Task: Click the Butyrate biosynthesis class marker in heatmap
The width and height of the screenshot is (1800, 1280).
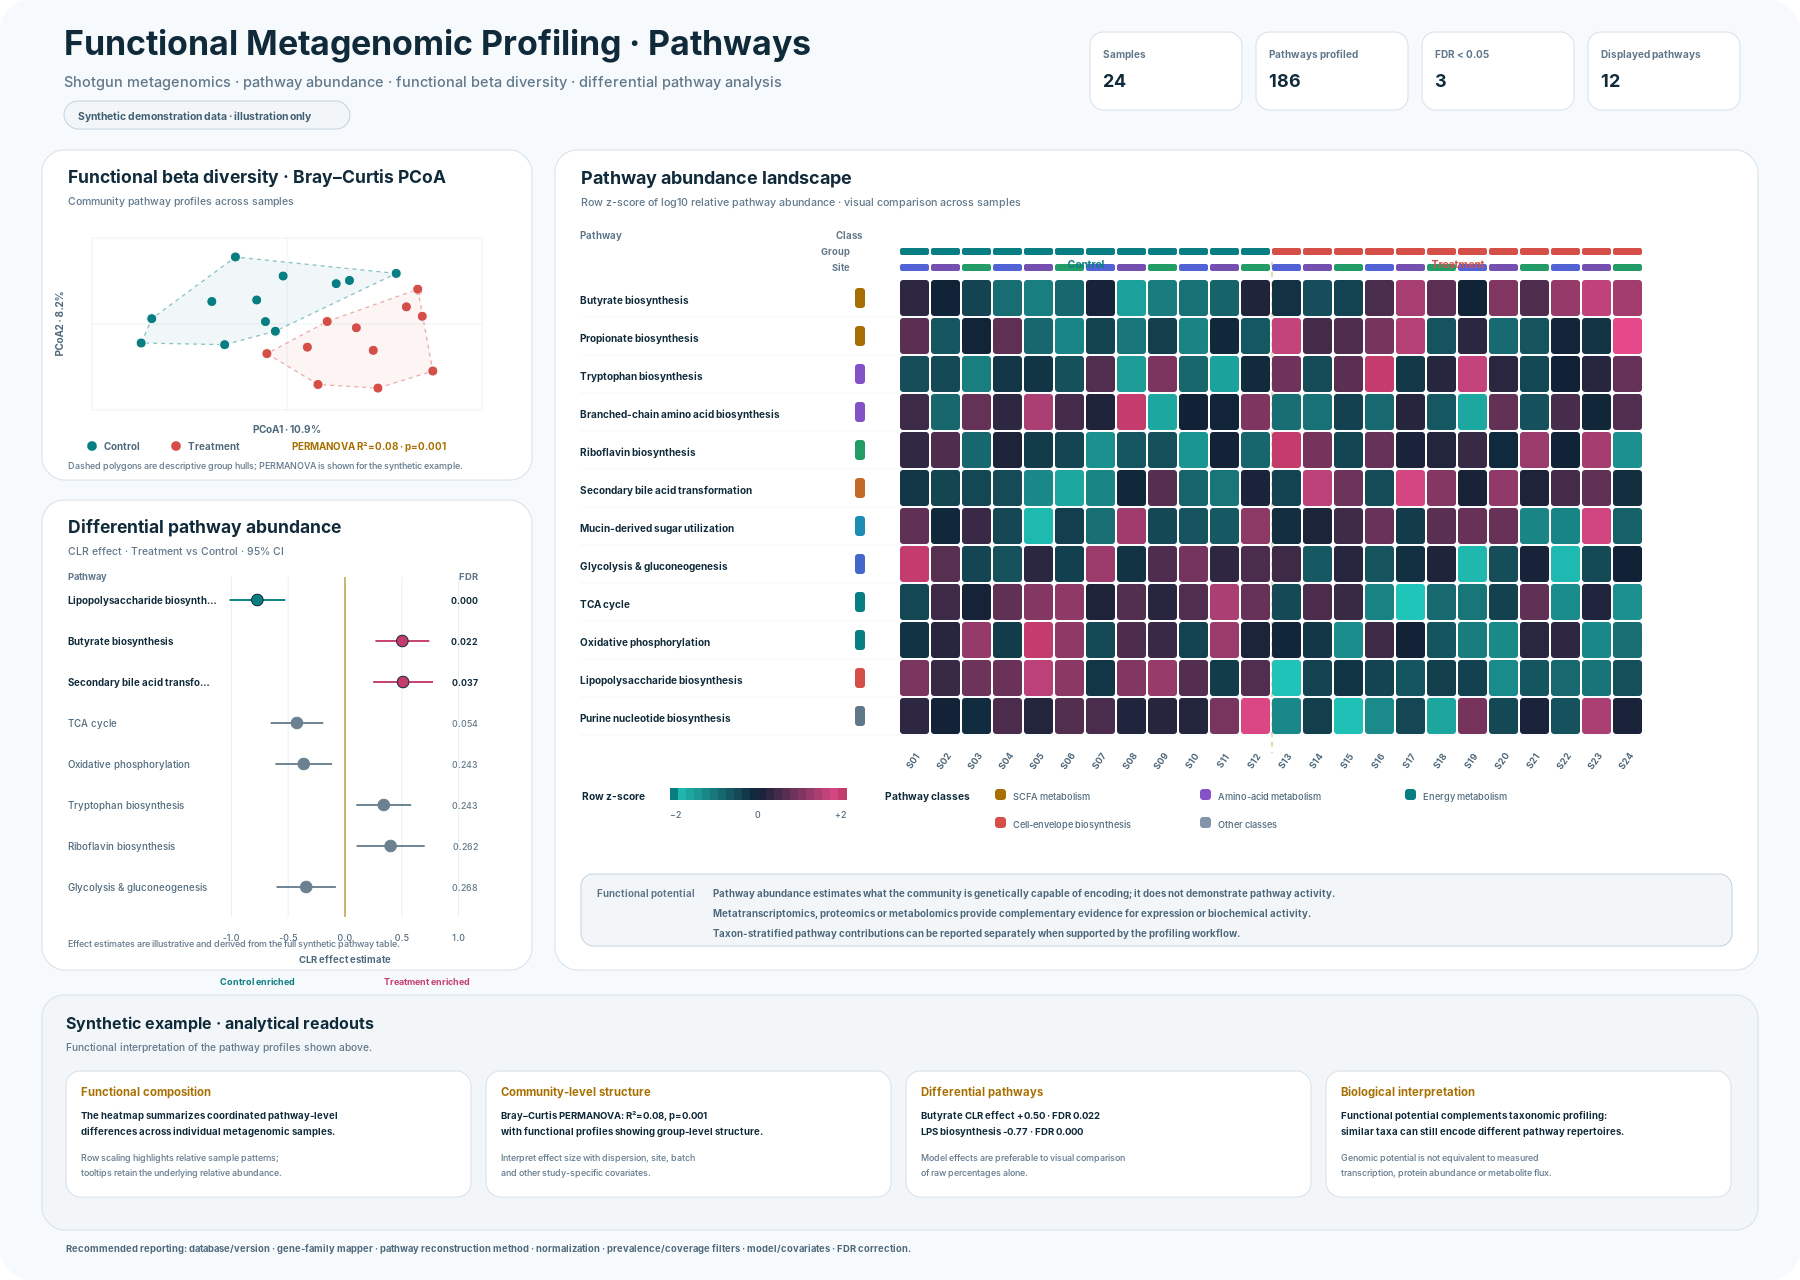Action: tap(860, 298)
